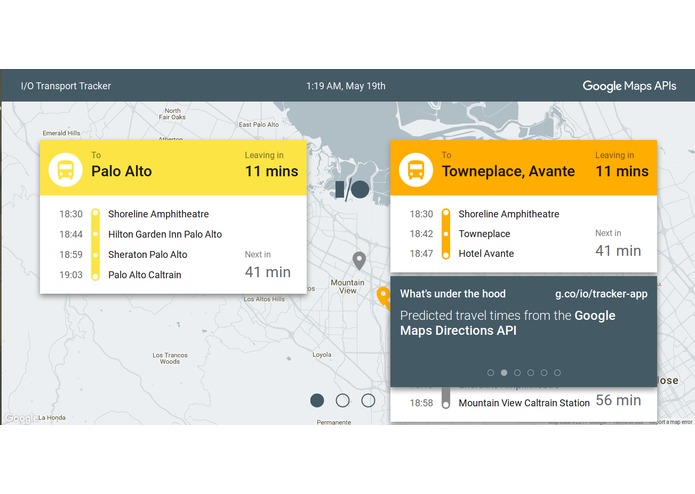The width and height of the screenshot is (695, 494).
Task: Click the Towneplace stop at 18:42
Action: click(484, 234)
